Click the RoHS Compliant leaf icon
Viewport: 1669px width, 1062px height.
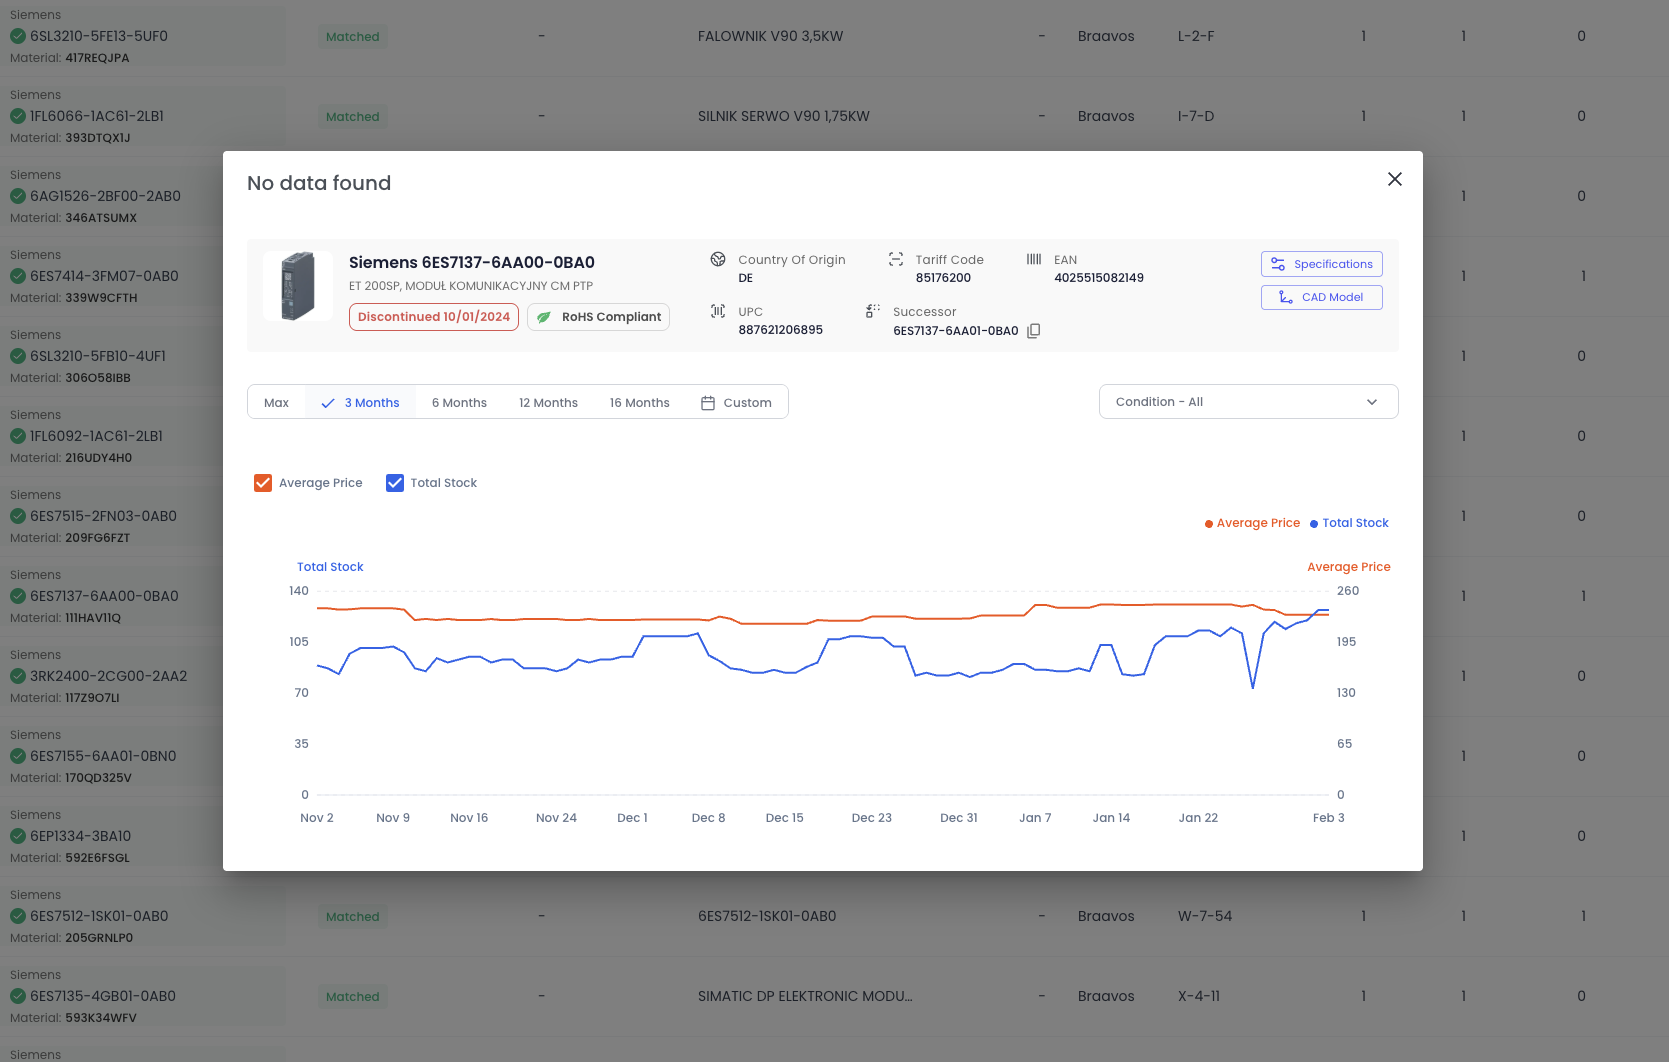(544, 317)
